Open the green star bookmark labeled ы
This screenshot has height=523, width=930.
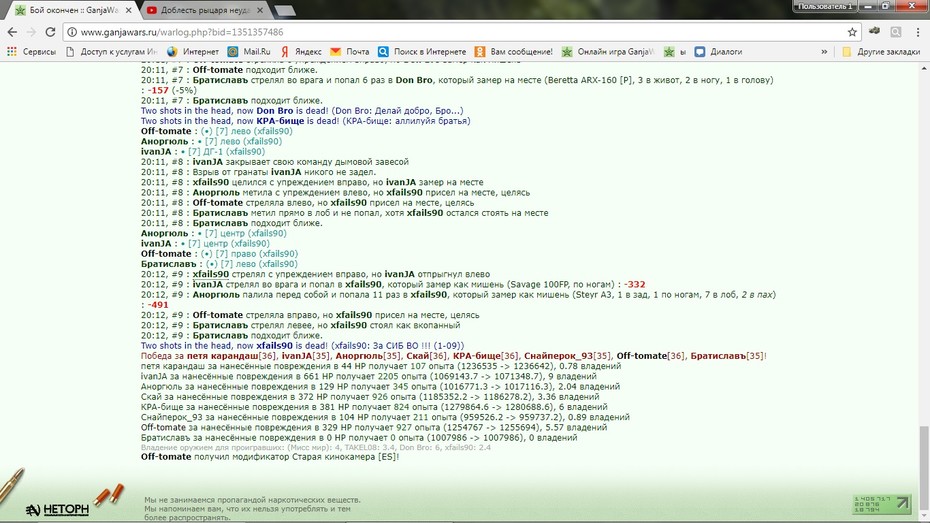(675, 52)
